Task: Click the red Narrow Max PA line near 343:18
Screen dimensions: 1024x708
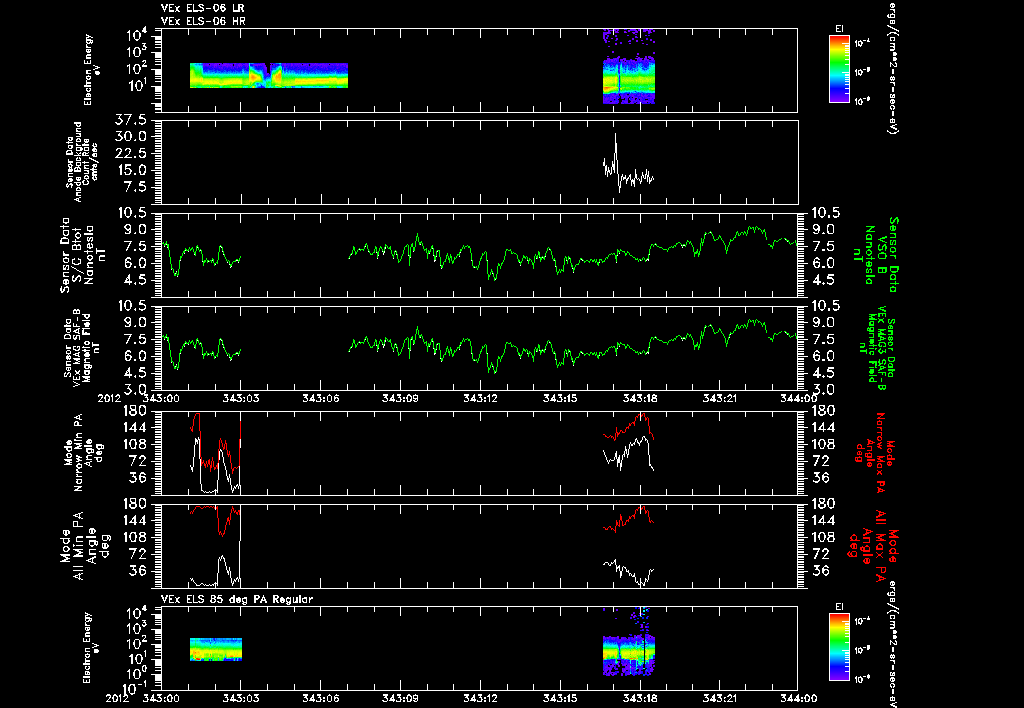Action: 628,427
